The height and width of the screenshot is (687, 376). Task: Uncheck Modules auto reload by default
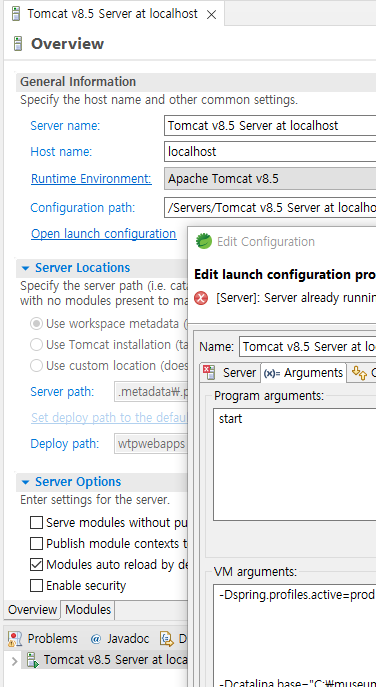(x=36, y=565)
